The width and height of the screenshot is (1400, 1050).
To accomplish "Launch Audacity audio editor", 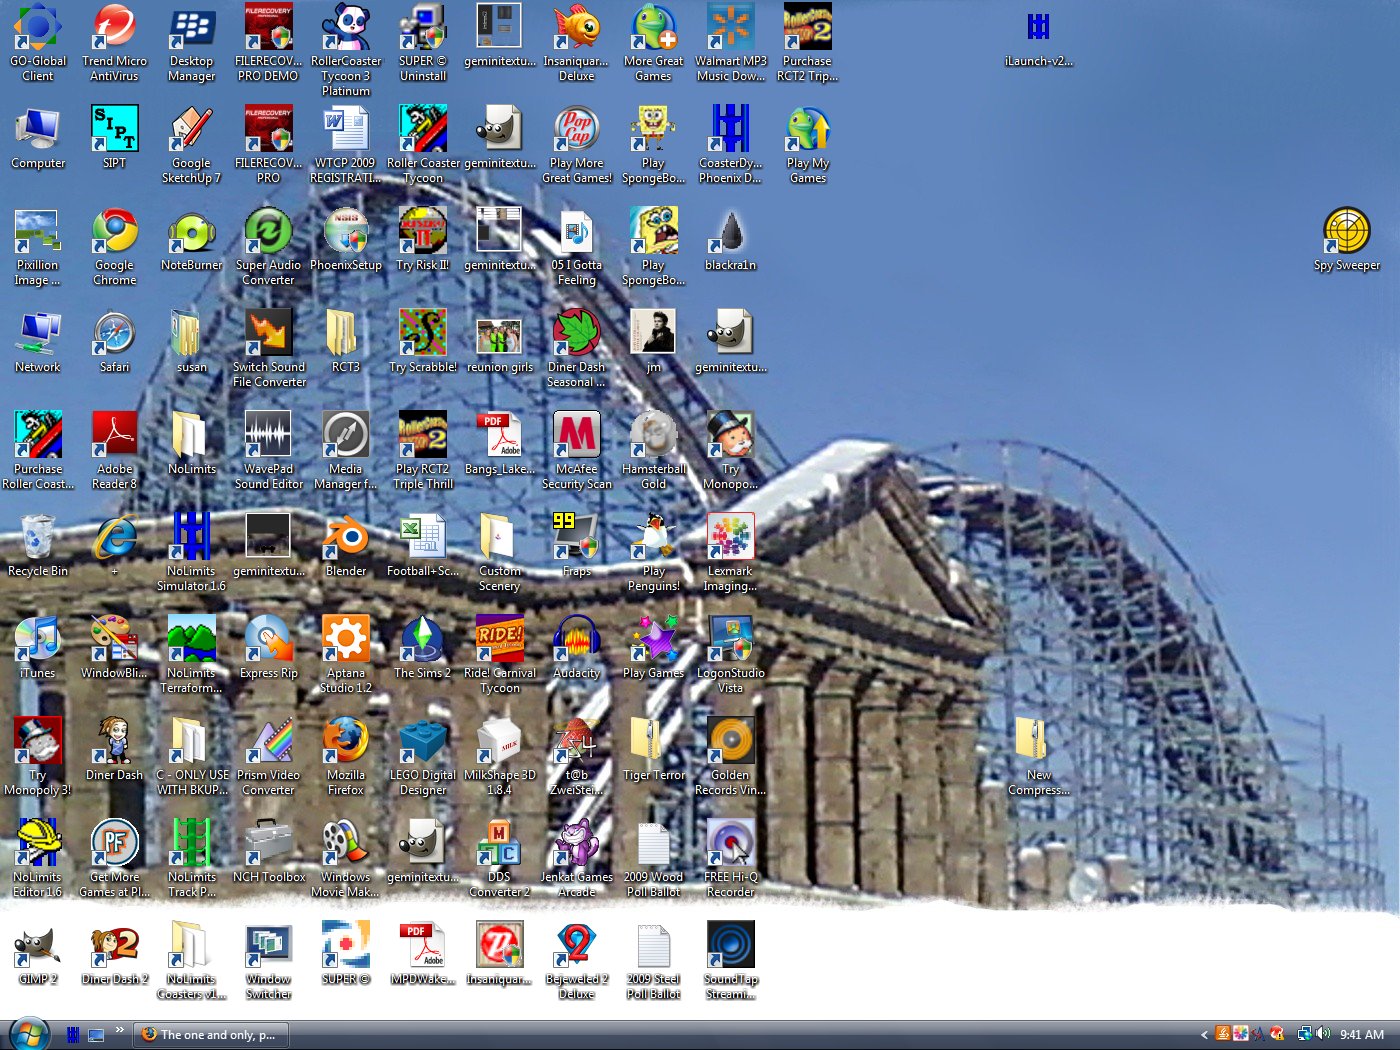I will [x=577, y=647].
